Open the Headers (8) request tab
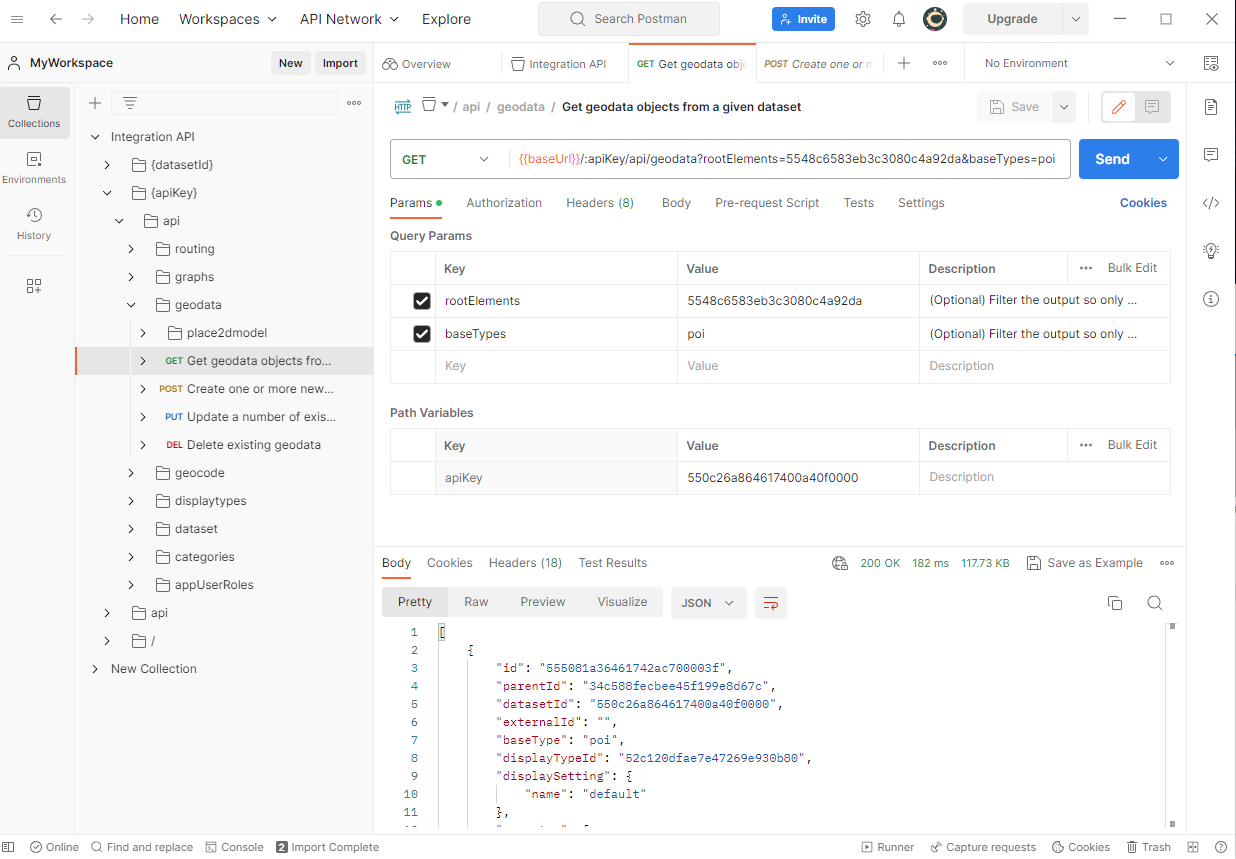 pyautogui.click(x=600, y=203)
